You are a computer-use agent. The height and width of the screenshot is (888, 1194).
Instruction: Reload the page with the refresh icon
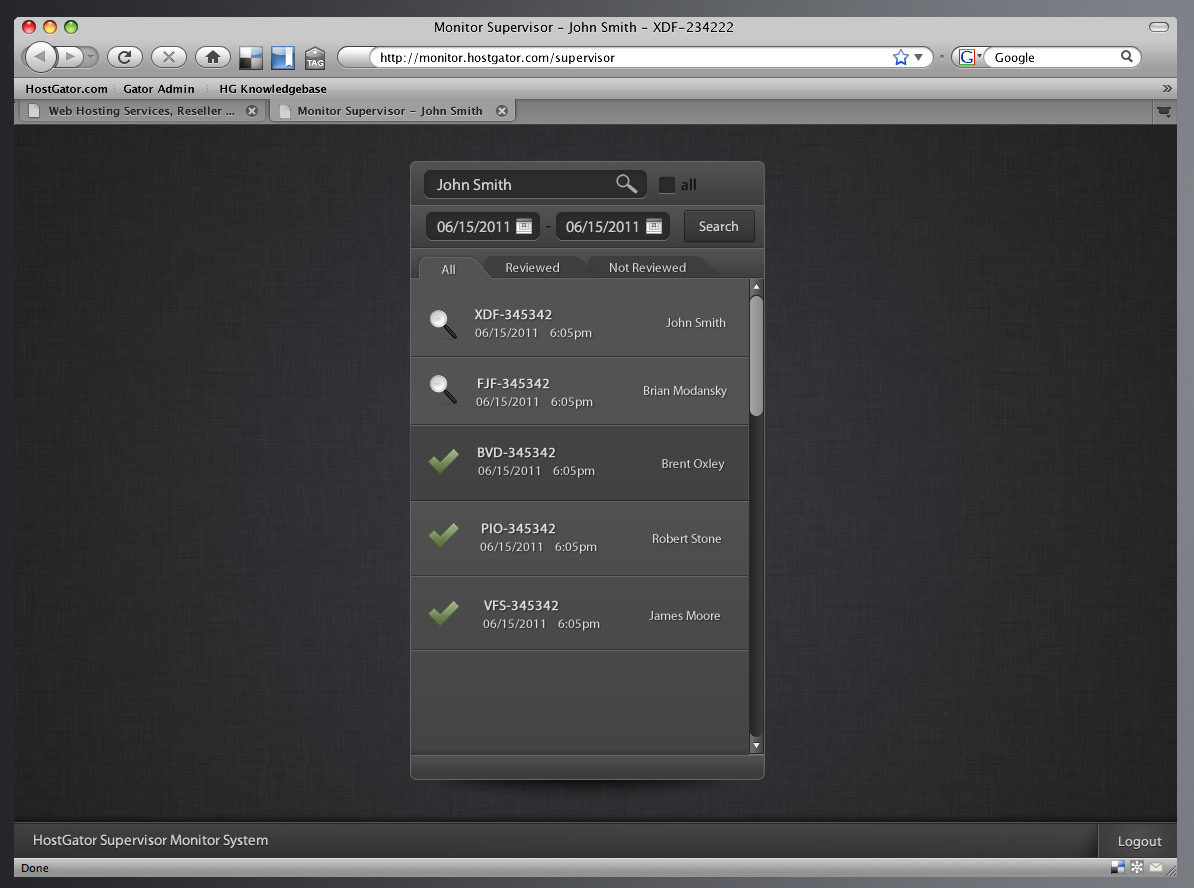pos(125,56)
